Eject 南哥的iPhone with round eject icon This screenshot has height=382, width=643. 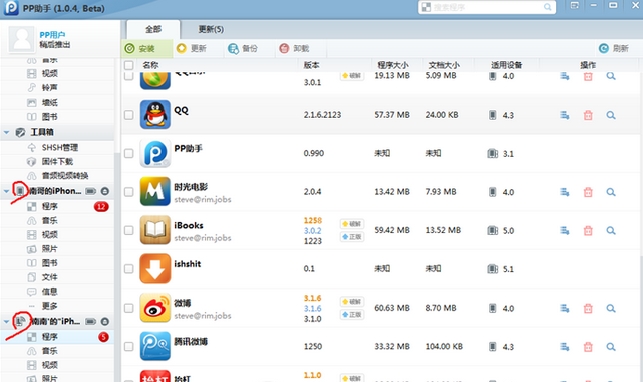pyautogui.click(x=105, y=191)
